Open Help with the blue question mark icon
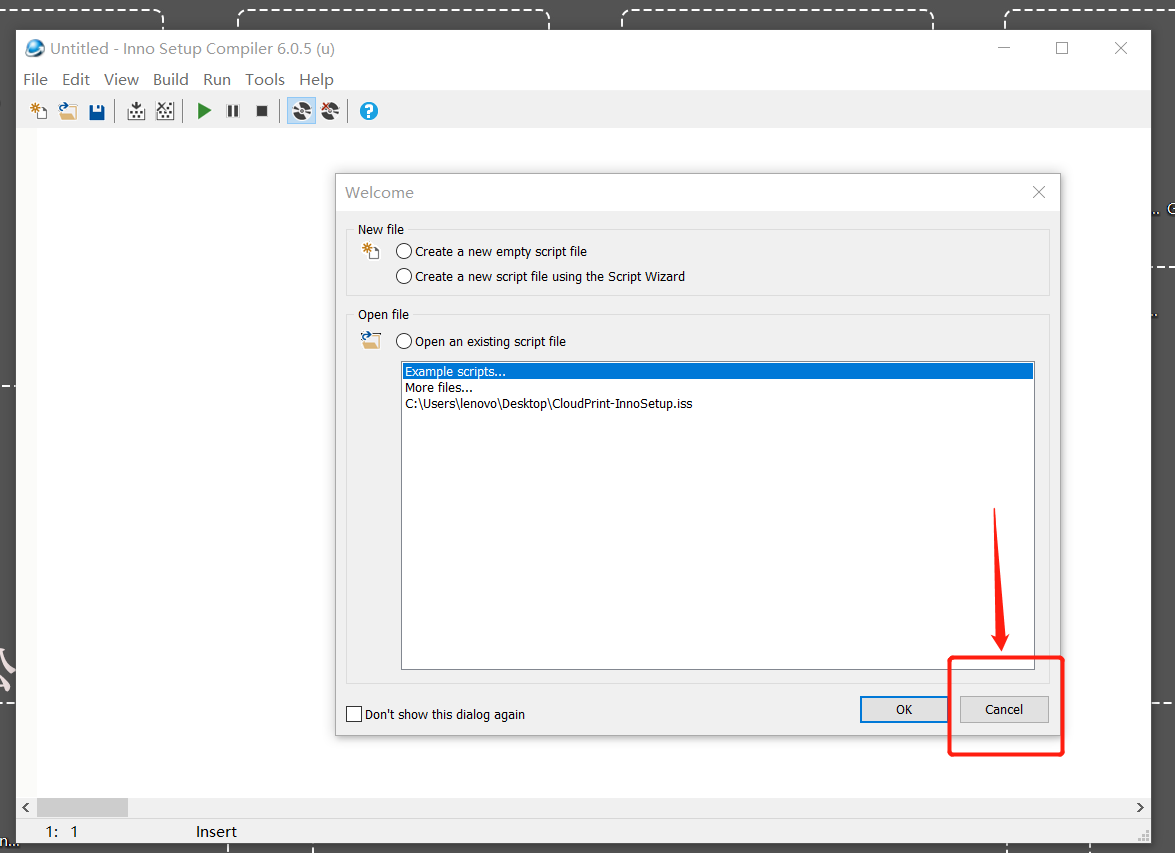Screen dimensions: 1175x853 (369, 112)
